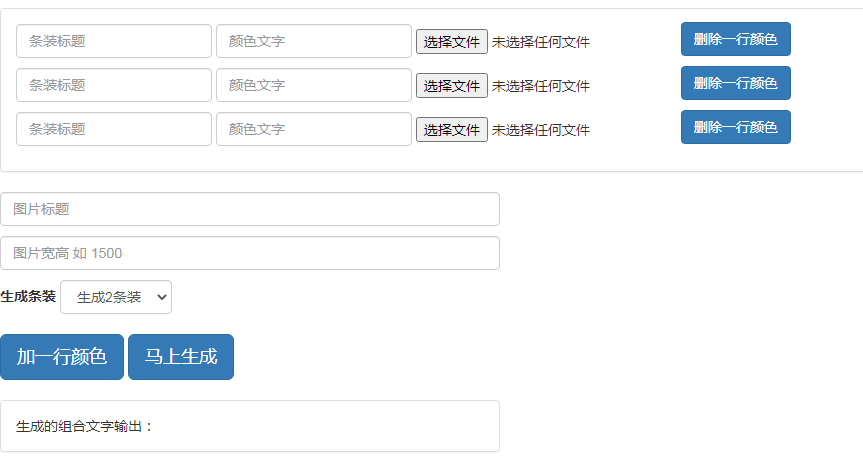
Task: Choose a file in the second row
Action: tap(452, 86)
